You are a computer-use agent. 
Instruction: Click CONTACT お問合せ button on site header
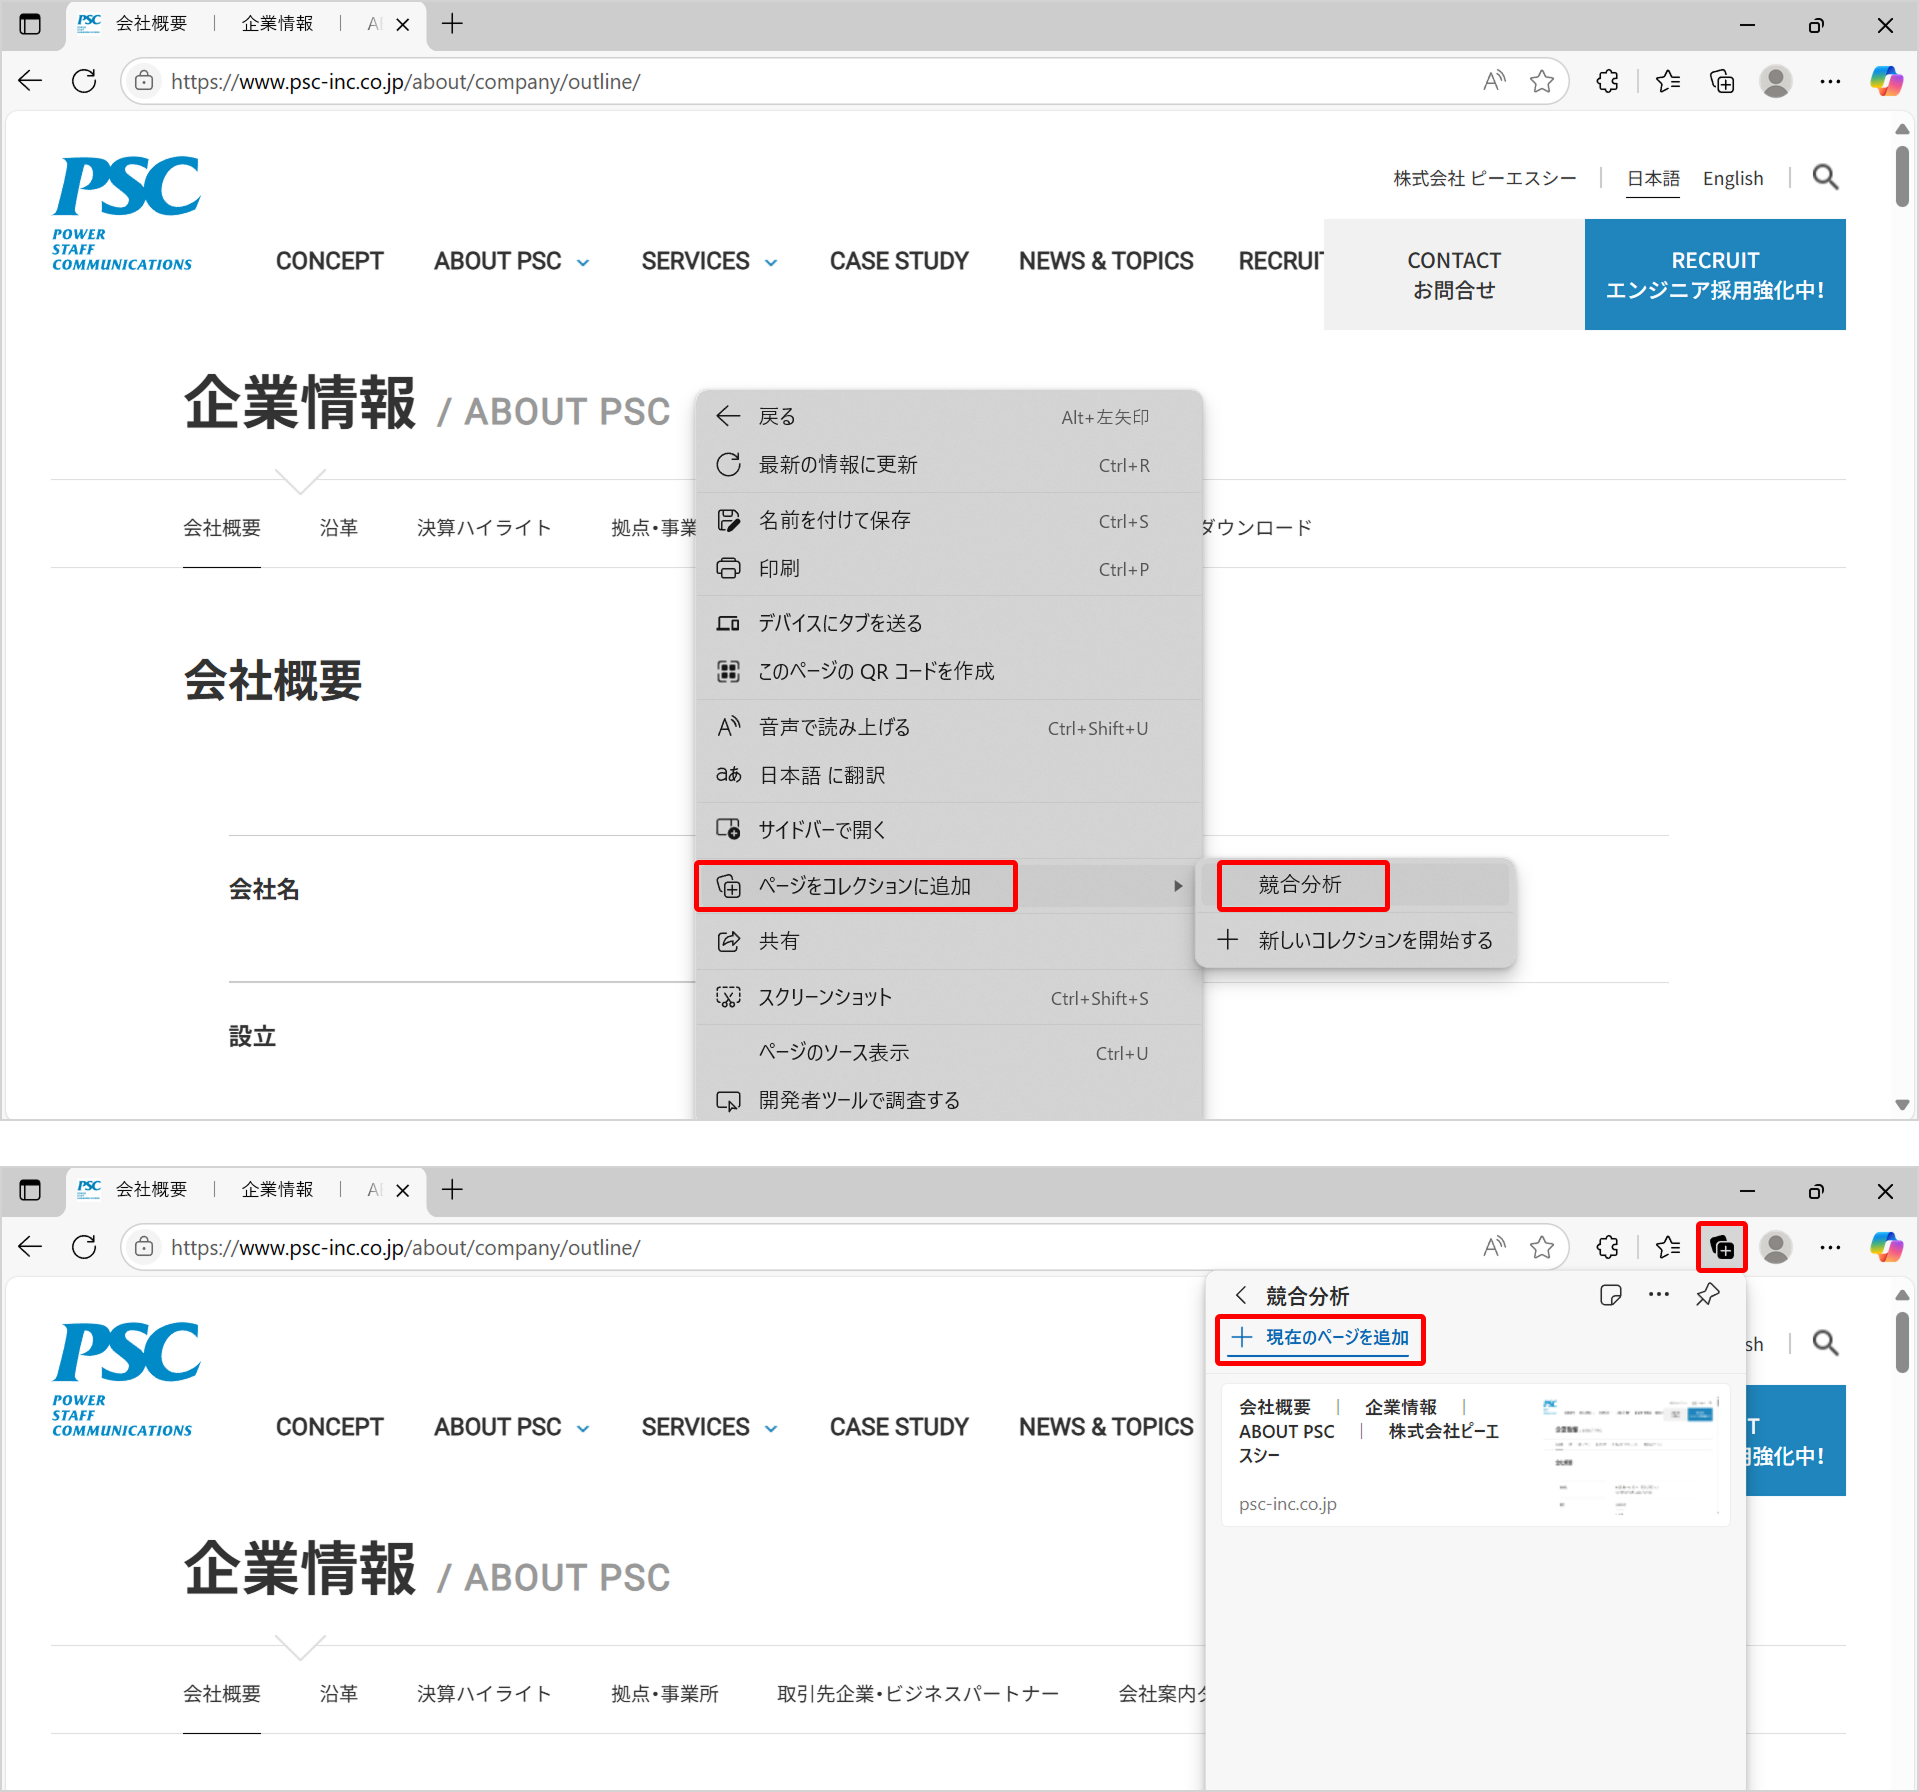pos(1453,275)
